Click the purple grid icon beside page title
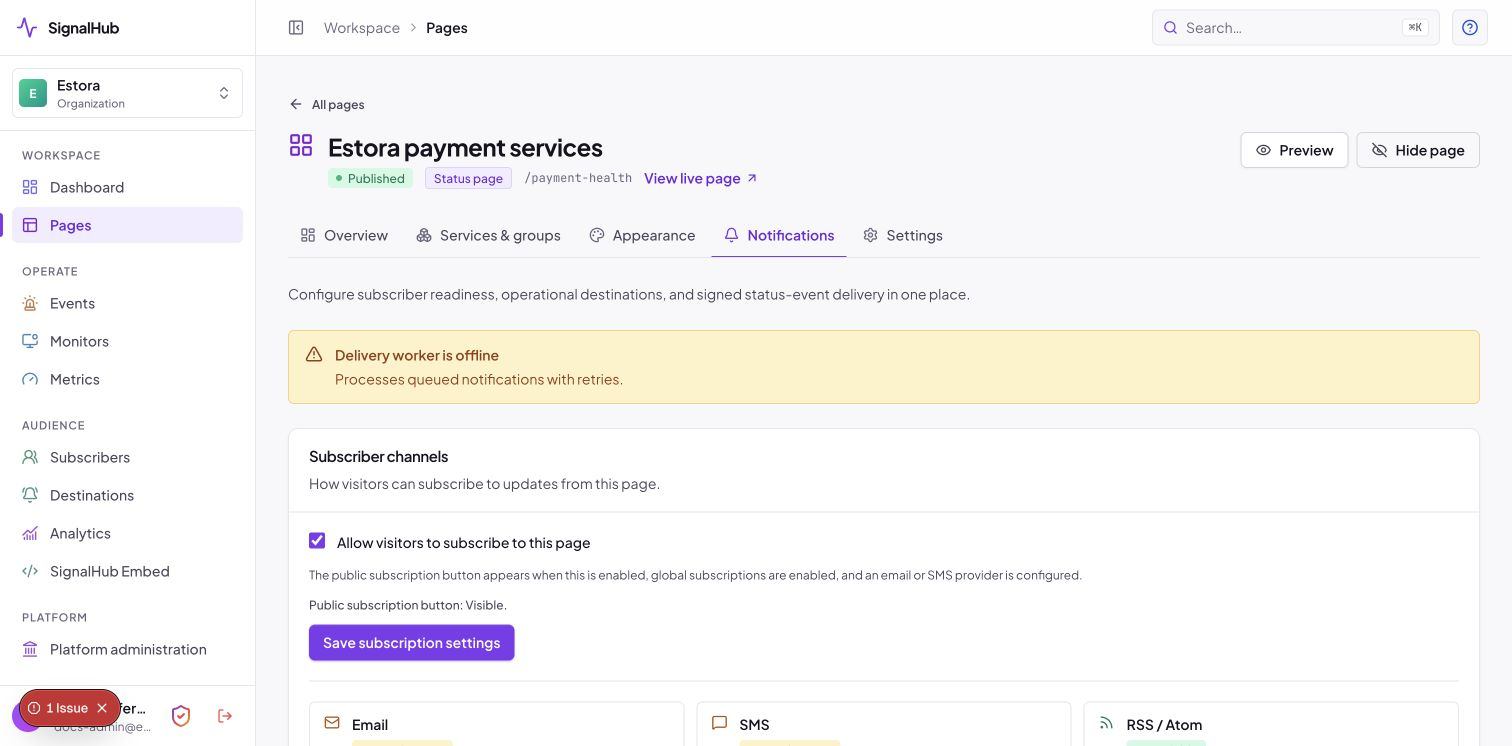The height and width of the screenshot is (746, 1512). [x=301, y=146]
